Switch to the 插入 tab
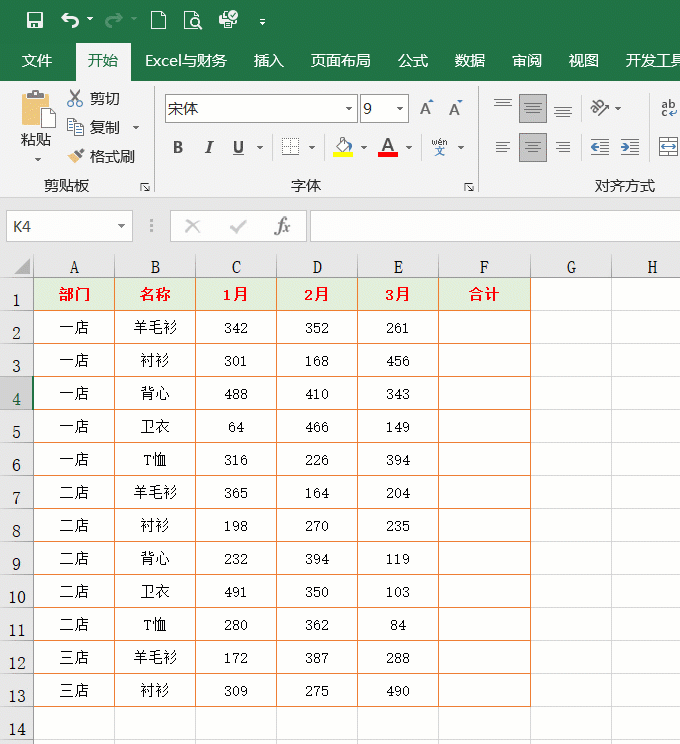 [269, 61]
